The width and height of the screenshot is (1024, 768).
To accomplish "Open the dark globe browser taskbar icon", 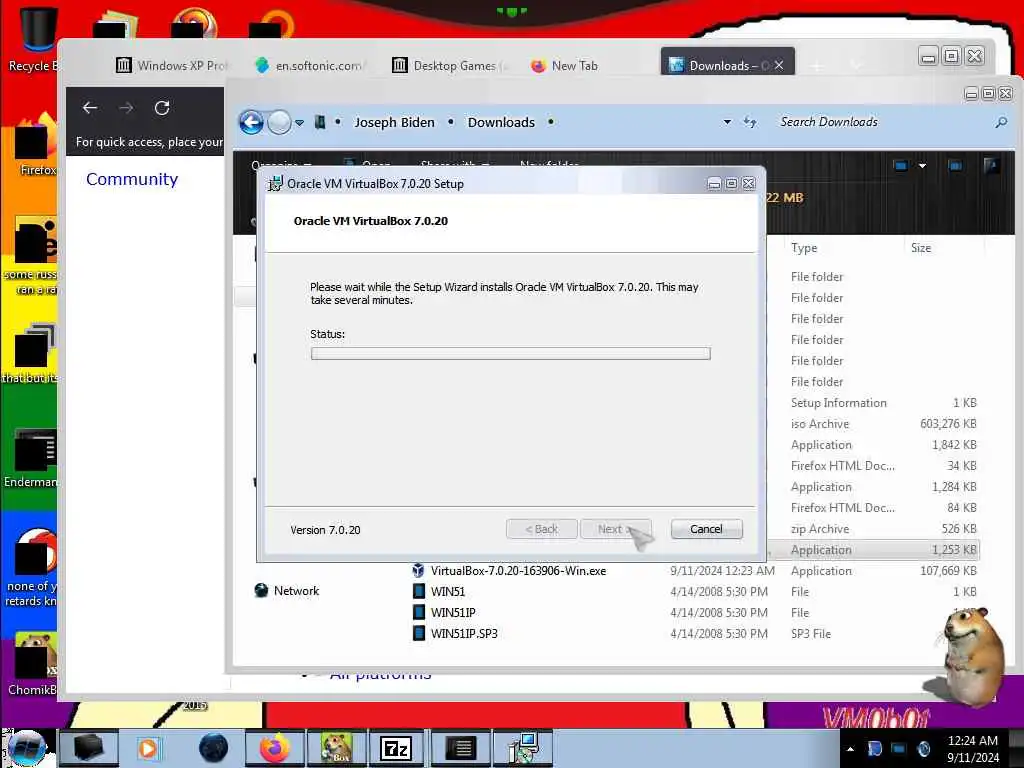I will 214,748.
